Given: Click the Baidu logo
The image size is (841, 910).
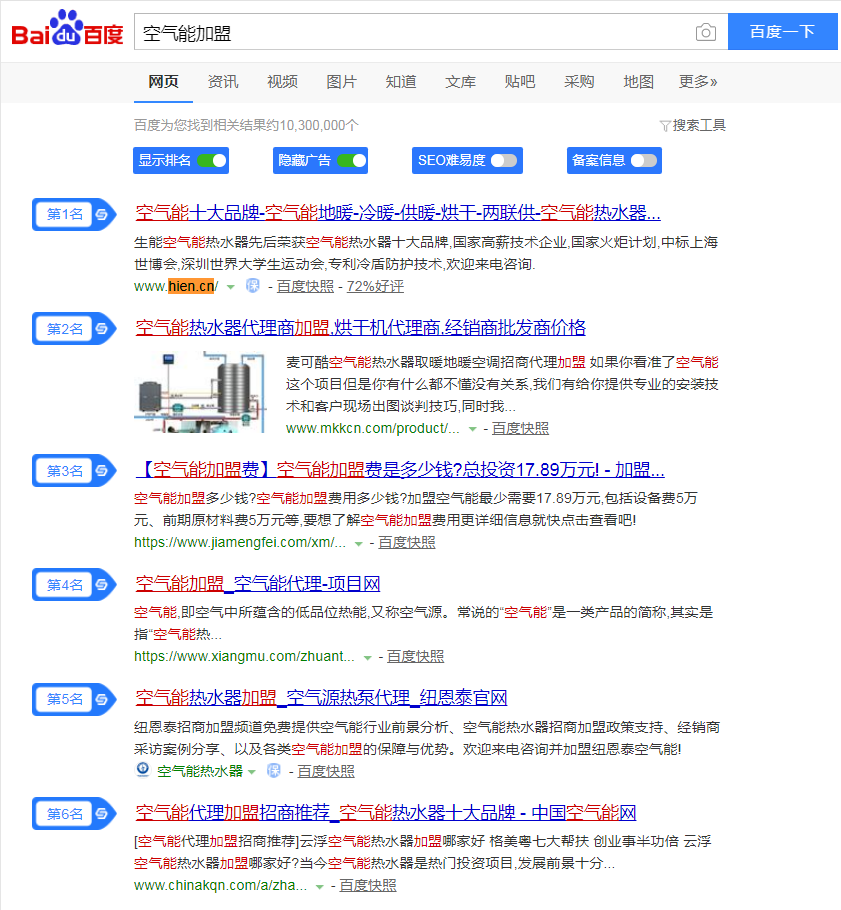Looking at the screenshot, I should (67, 29).
